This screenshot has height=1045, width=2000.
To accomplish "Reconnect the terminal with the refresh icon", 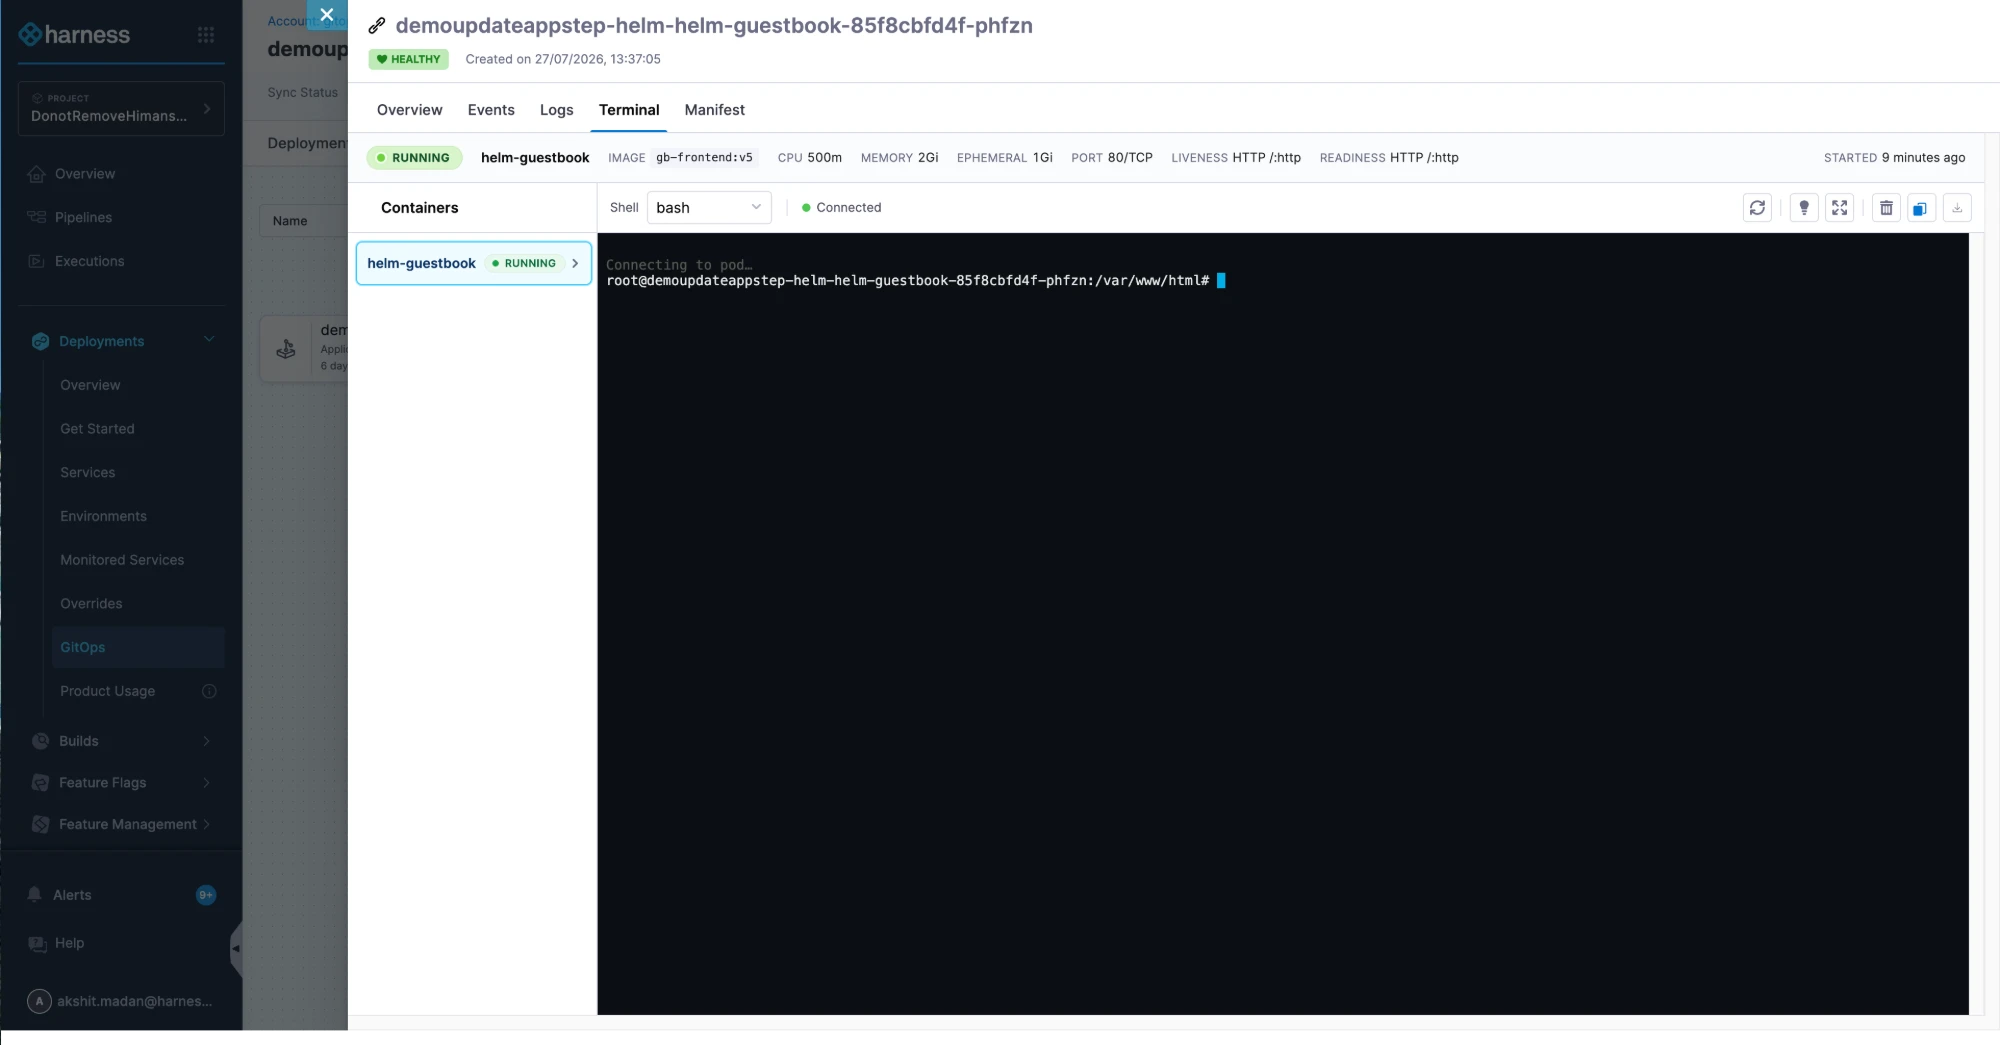I will coord(1757,208).
